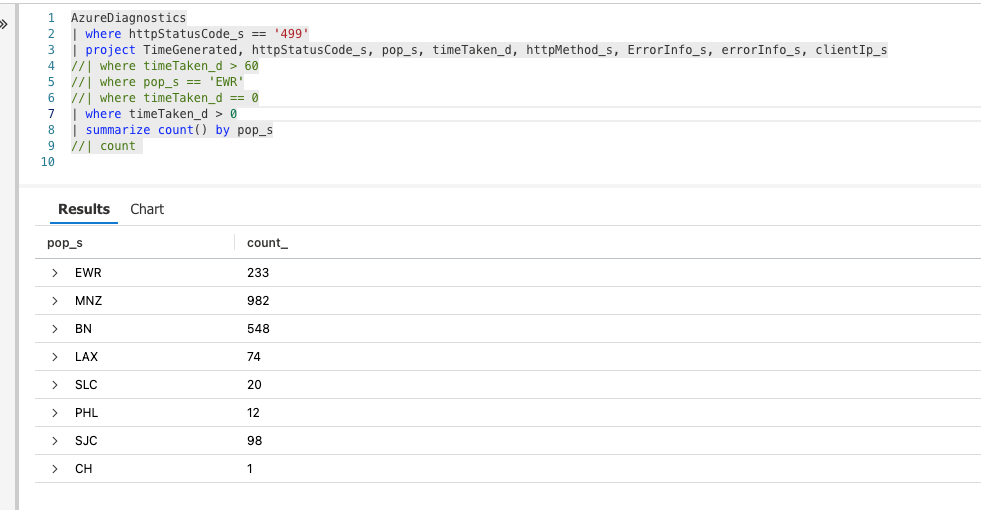981x510 pixels.
Task: Expand the SLC result row
Action: tap(55, 385)
